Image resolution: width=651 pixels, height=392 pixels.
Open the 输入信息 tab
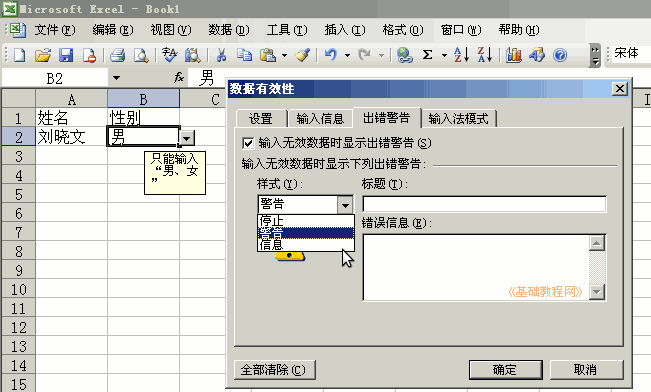[x=320, y=119]
